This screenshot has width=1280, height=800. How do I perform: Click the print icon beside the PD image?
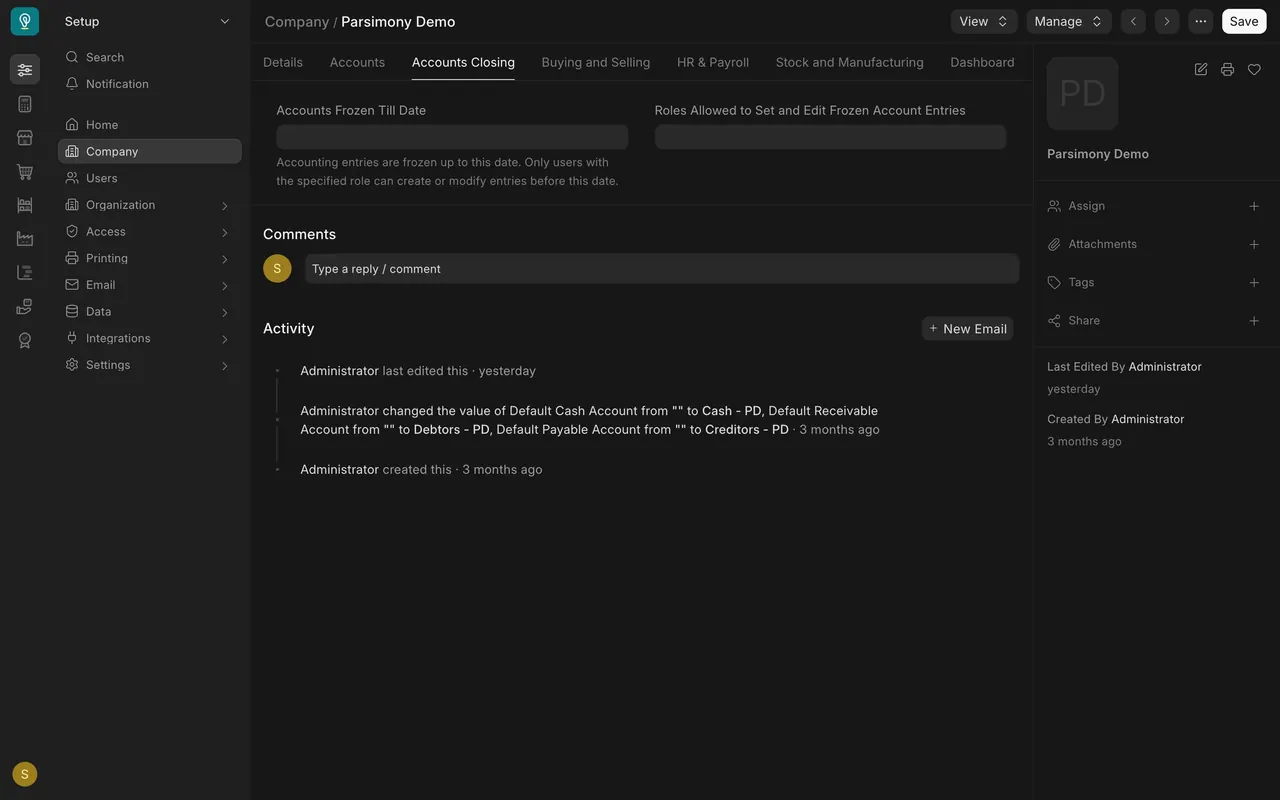(1227, 69)
